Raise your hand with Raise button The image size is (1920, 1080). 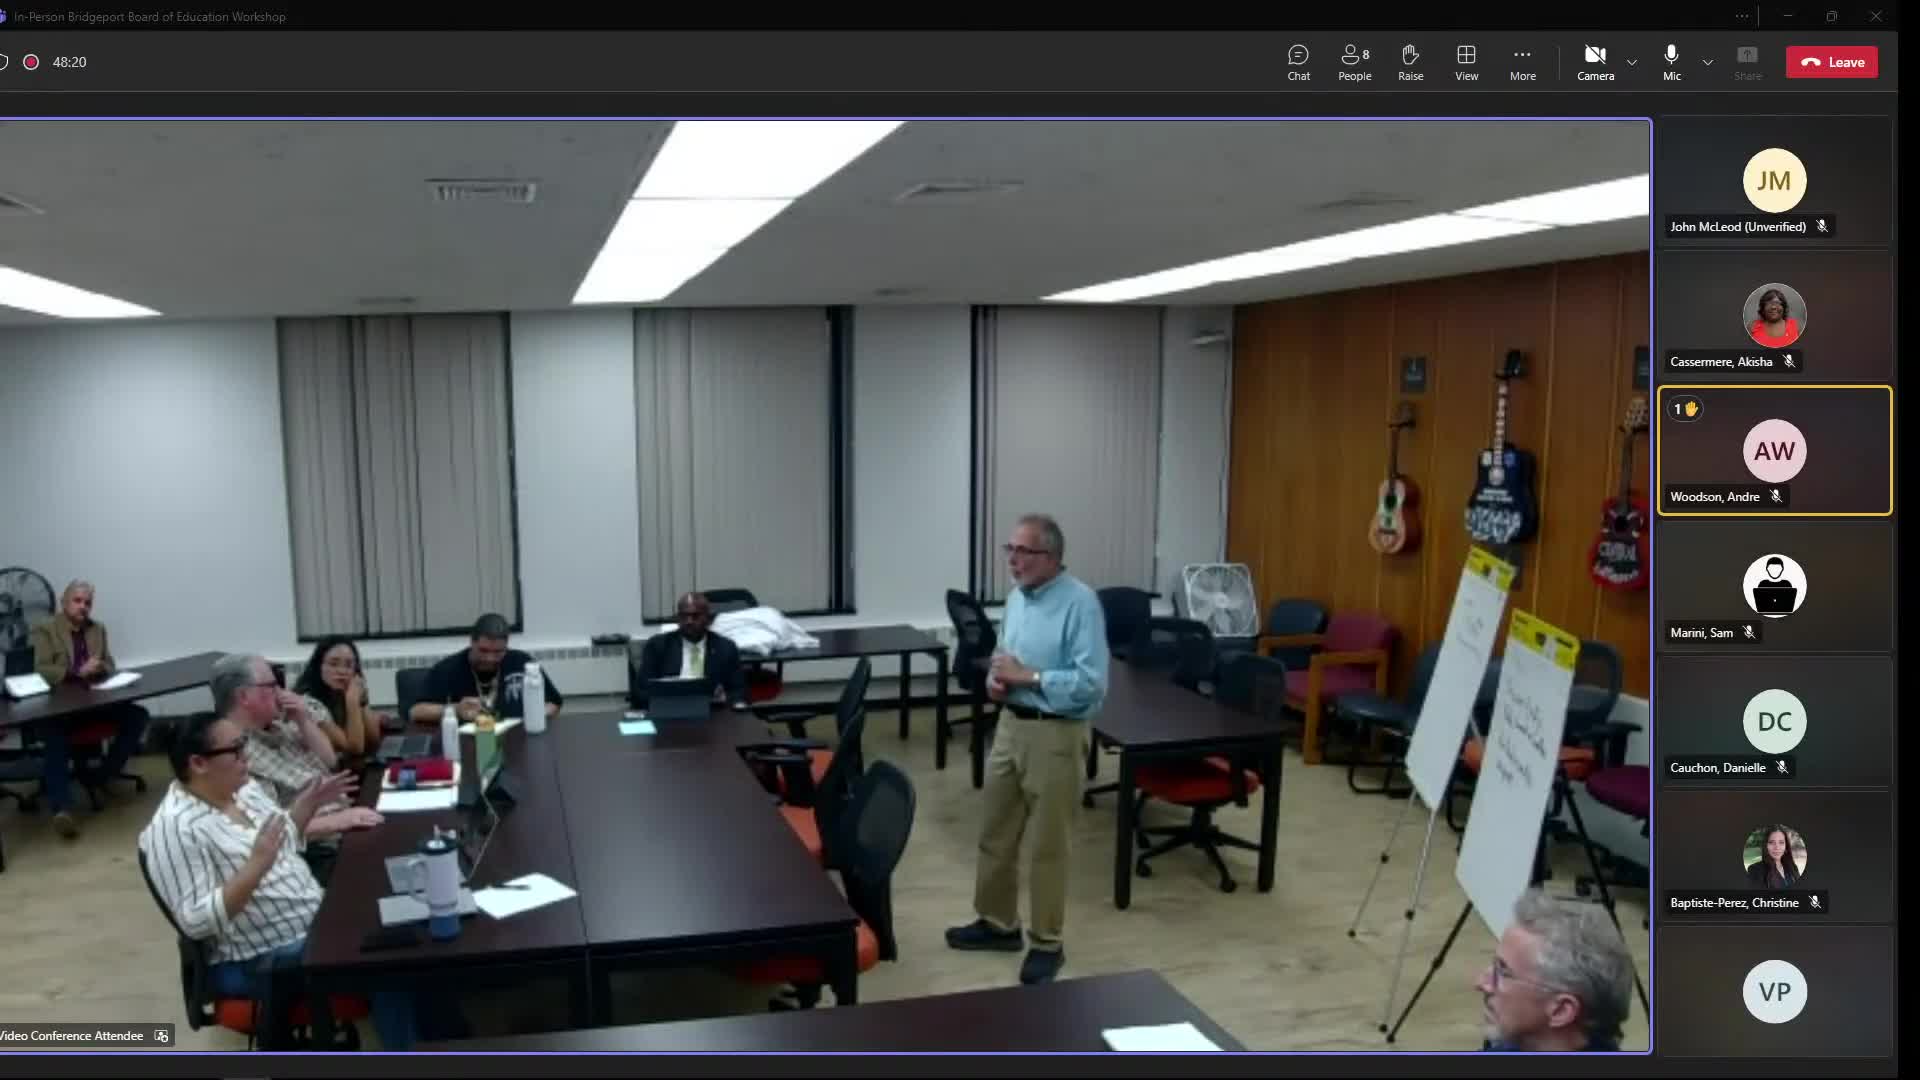tap(1410, 62)
